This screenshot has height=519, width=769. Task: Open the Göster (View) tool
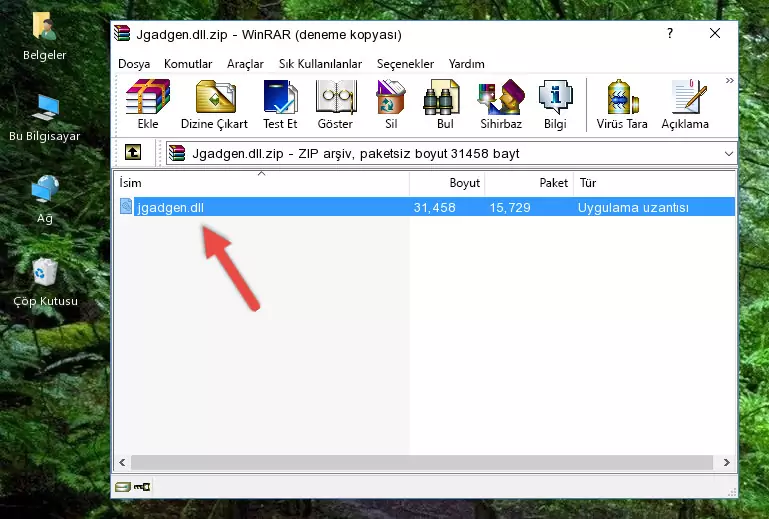coord(335,104)
